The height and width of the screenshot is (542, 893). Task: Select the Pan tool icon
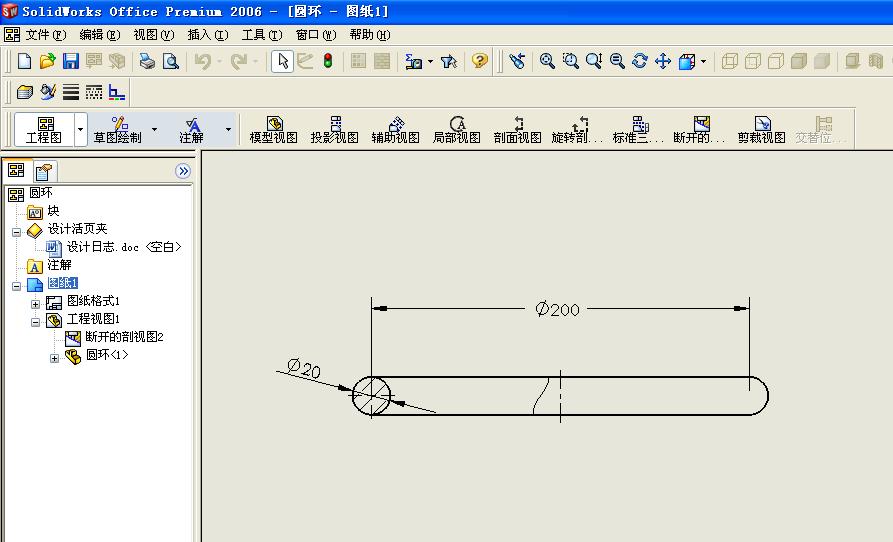click(x=663, y=61)
